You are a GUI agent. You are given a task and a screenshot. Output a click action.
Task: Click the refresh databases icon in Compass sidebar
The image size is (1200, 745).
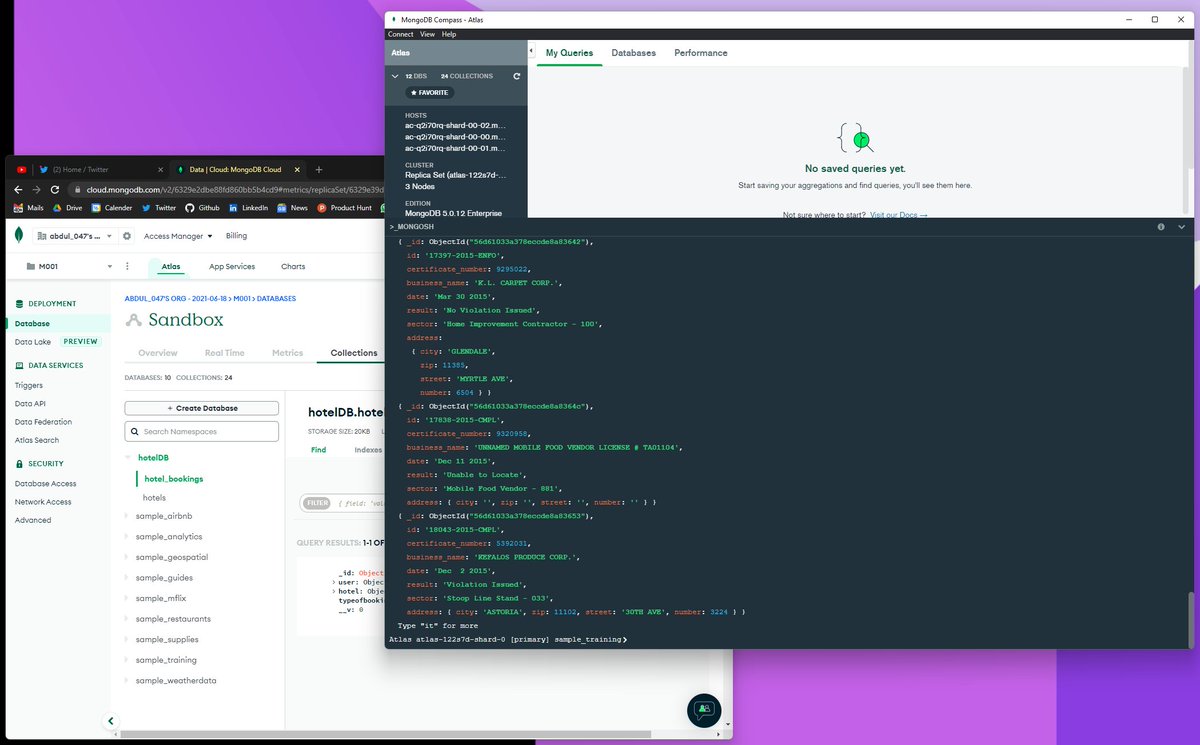pyautogui.click(x=516, y=76)
